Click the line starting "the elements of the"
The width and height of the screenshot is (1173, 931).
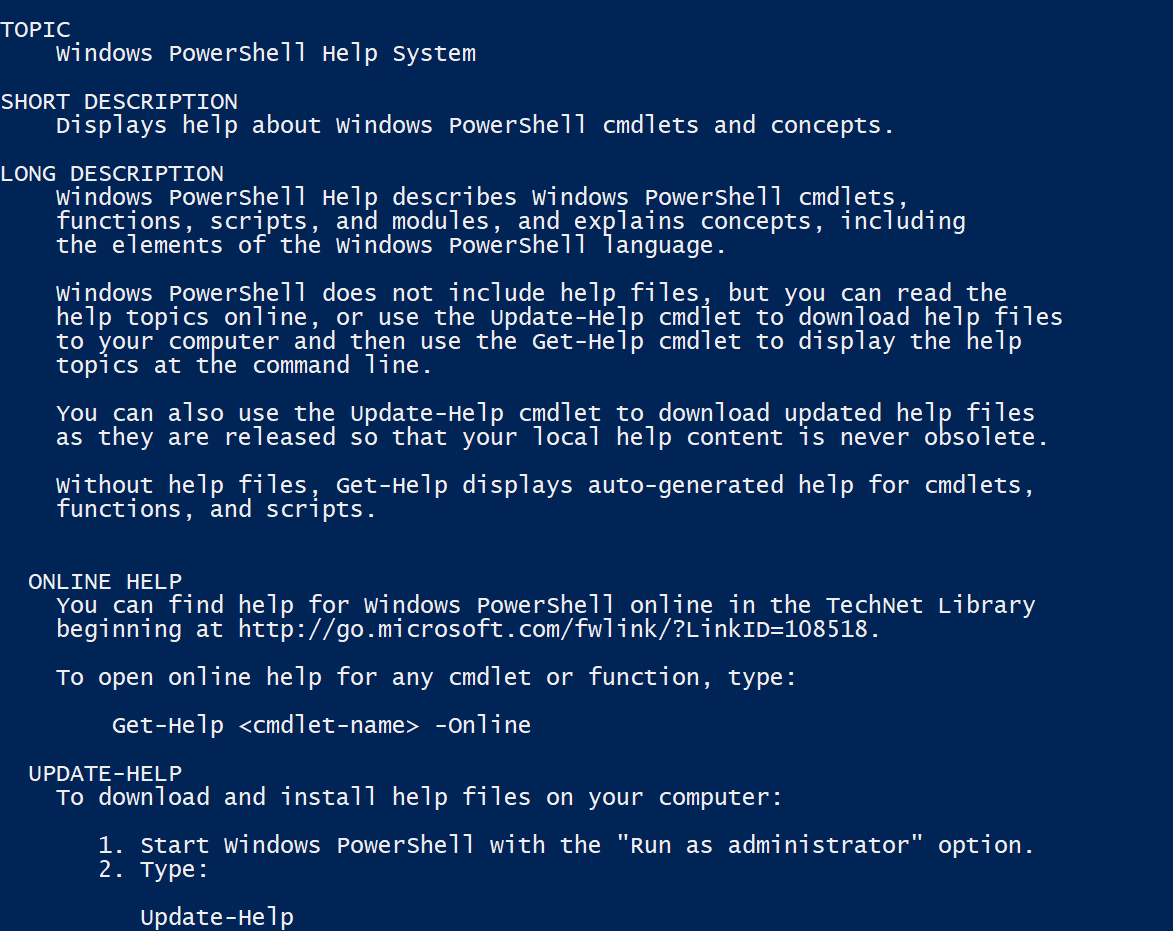tap(391, 246)
